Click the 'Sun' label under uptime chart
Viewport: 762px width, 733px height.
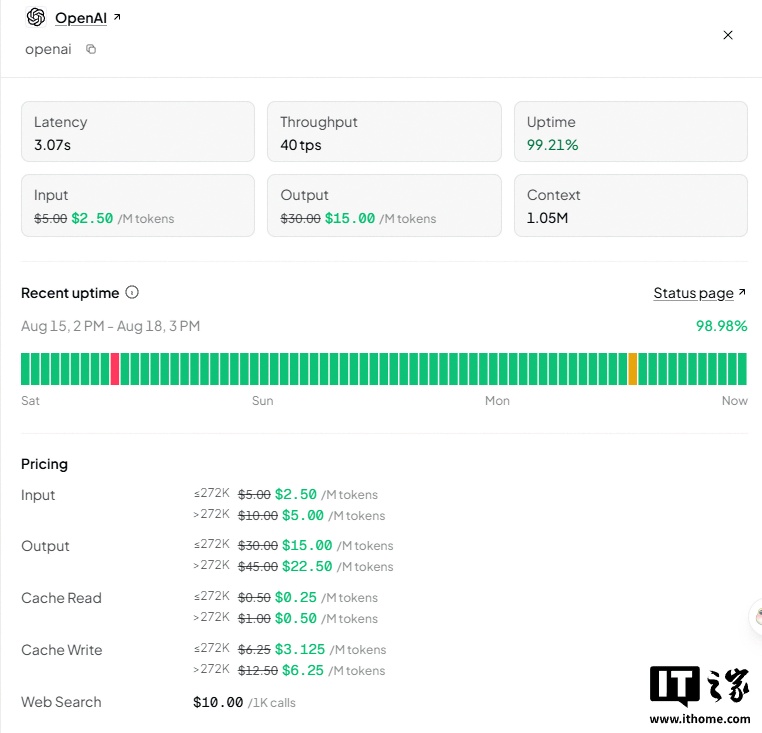tap(262, 401)
